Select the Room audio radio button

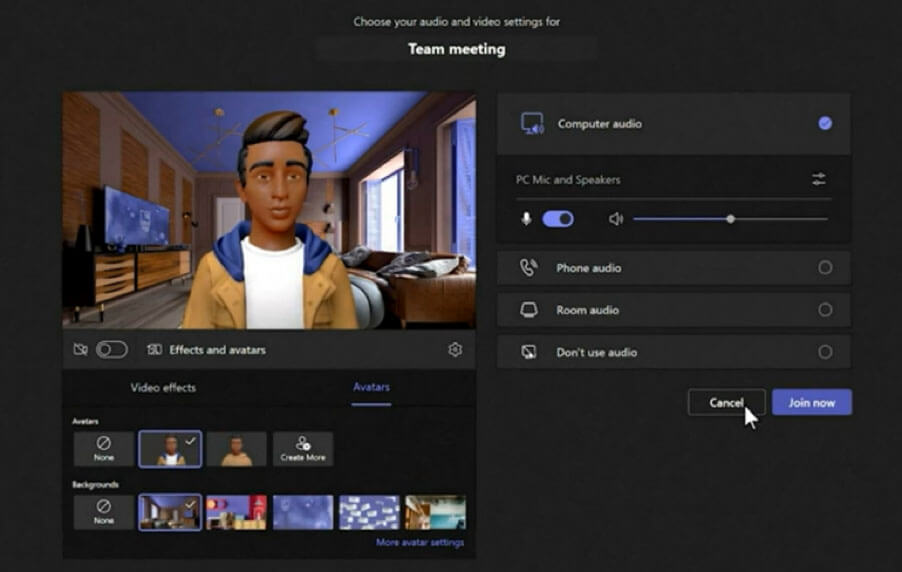click(825, 310)
